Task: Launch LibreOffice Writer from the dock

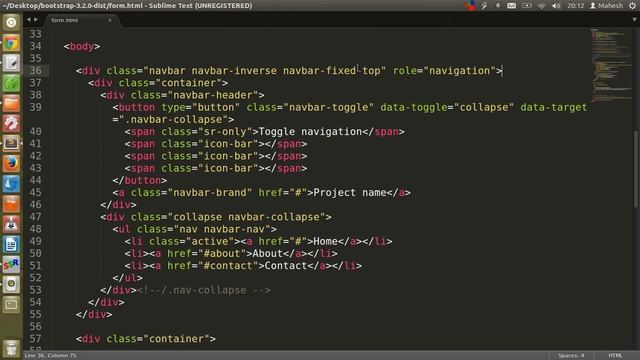Action: (x=11, y=244)
